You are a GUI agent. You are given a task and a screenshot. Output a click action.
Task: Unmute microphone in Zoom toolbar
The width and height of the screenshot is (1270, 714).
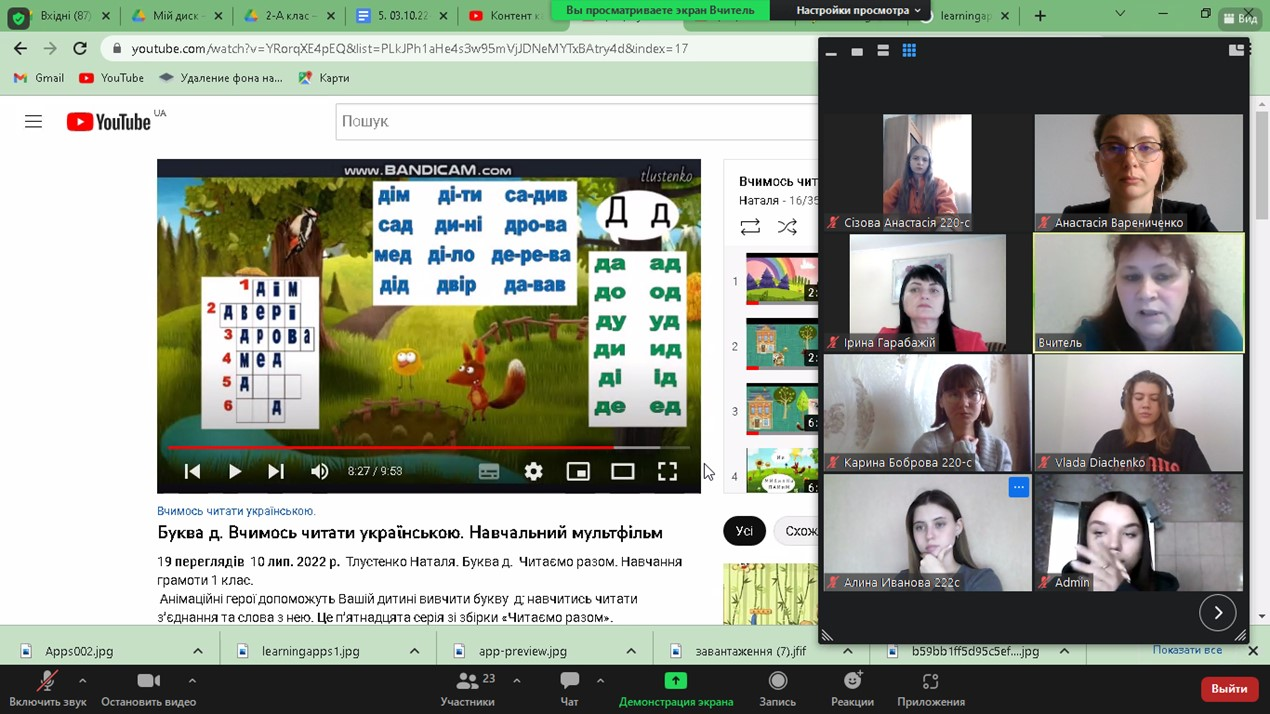[x=47, y=688]
